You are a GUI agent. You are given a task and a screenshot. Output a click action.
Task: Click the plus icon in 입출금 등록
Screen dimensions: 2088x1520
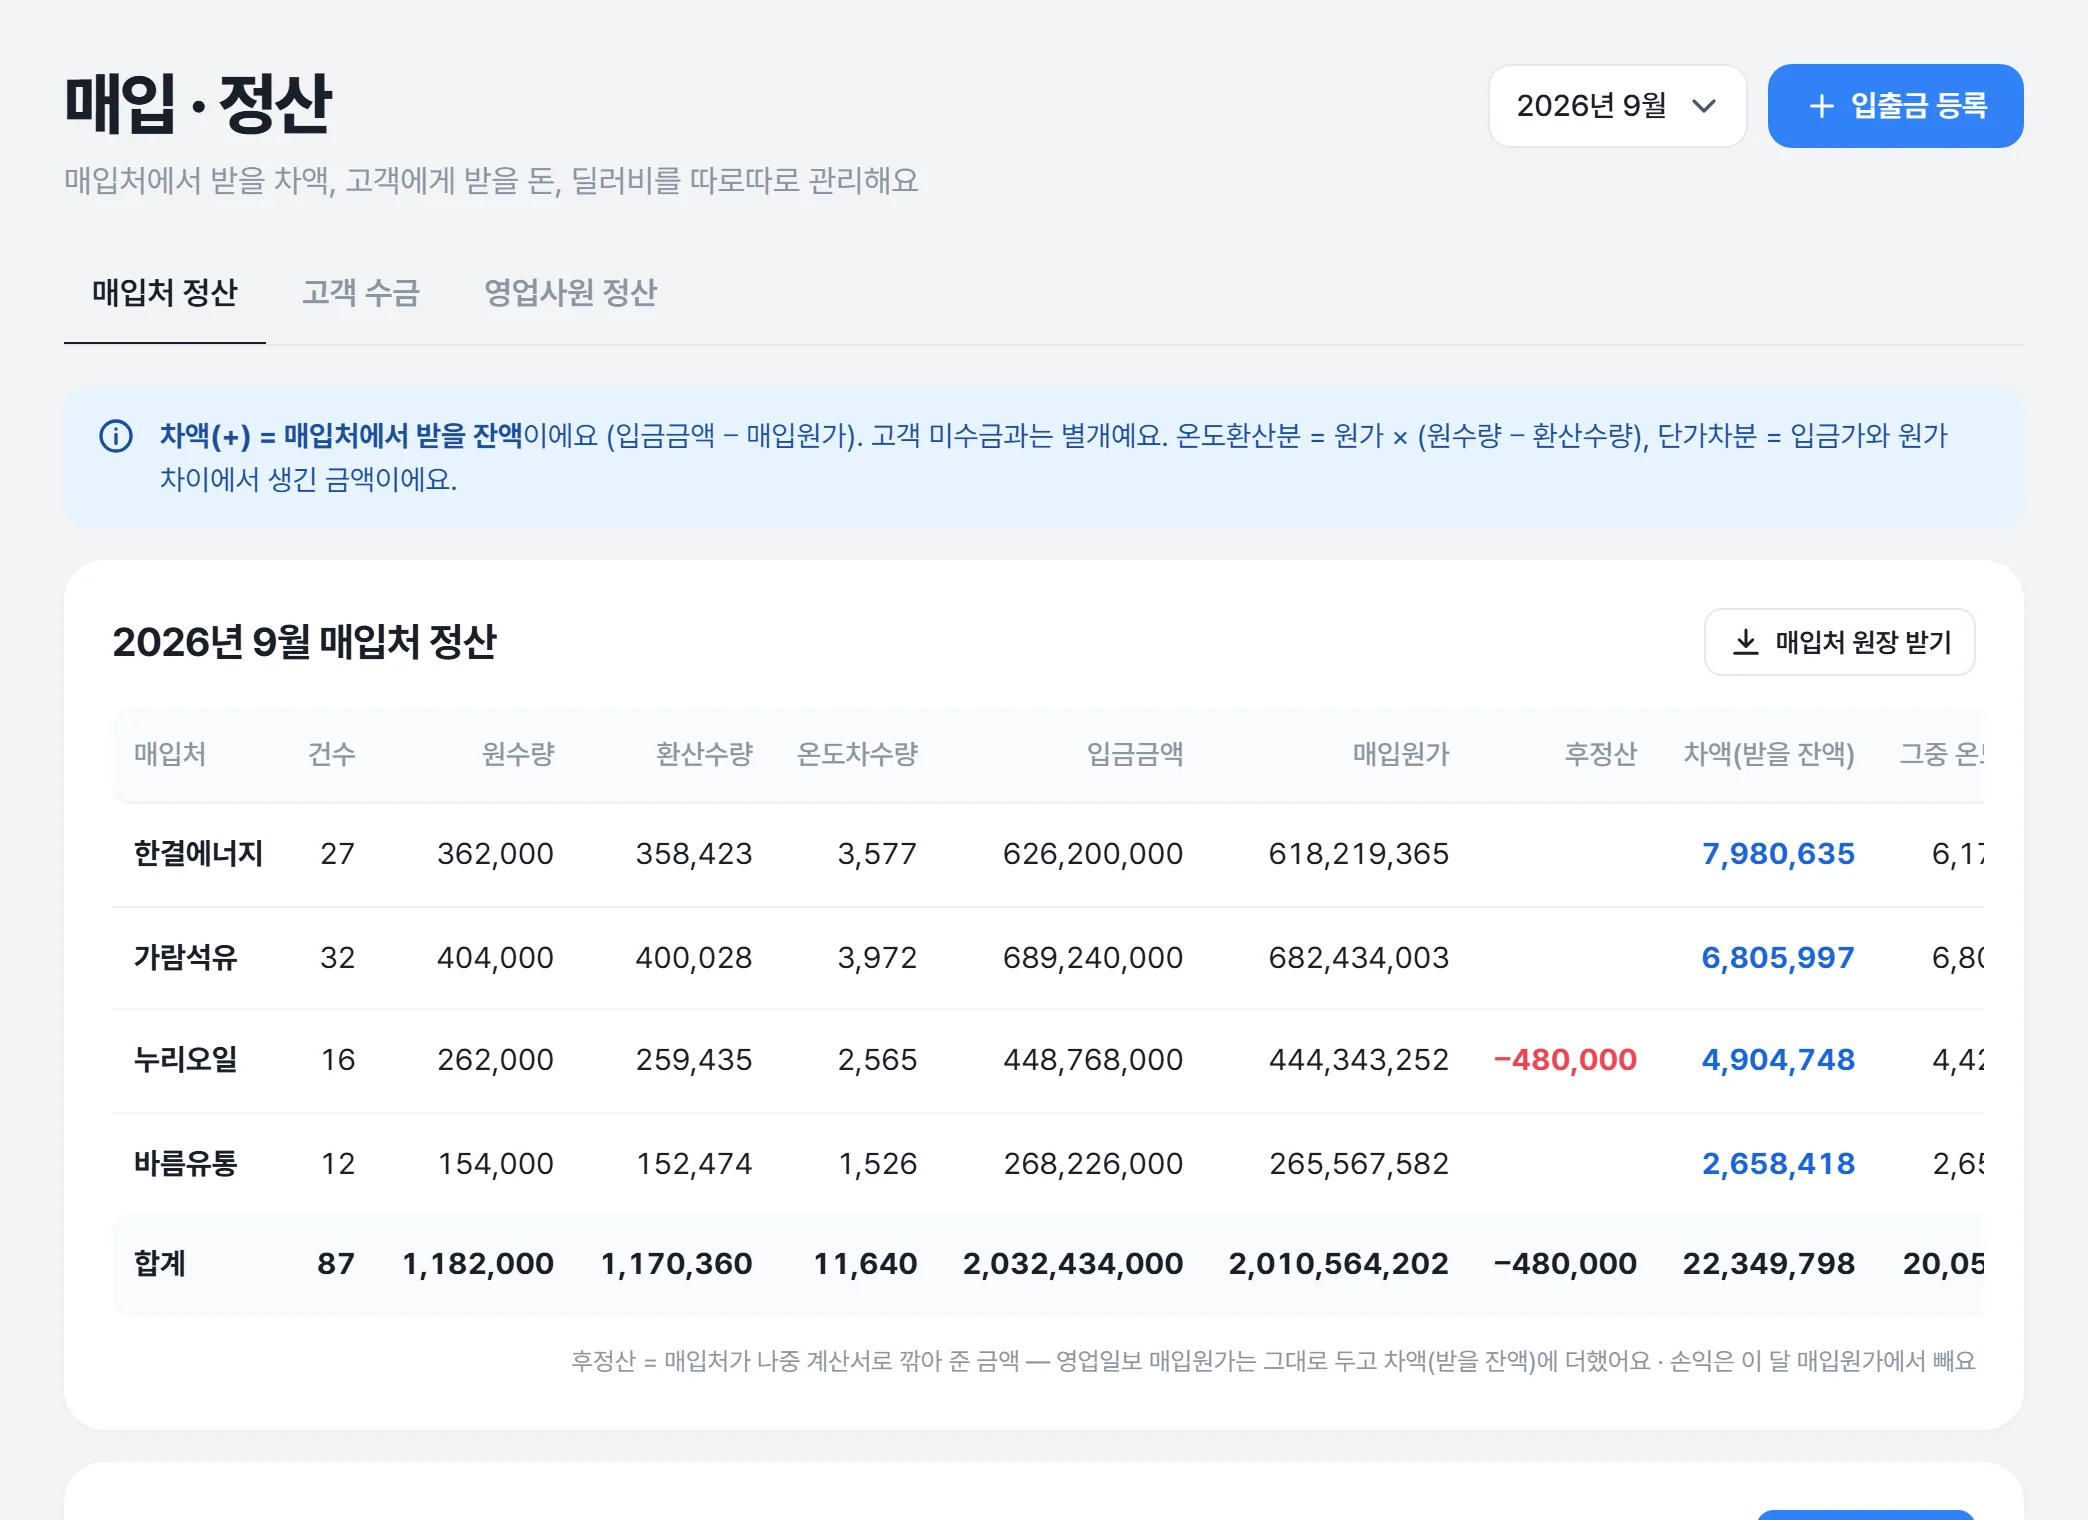1821,106
